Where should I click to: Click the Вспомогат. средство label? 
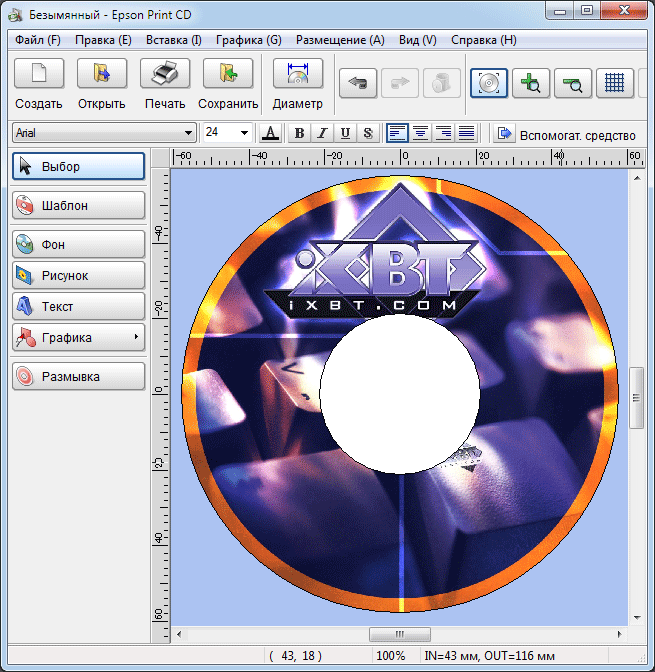coord(577,135)
